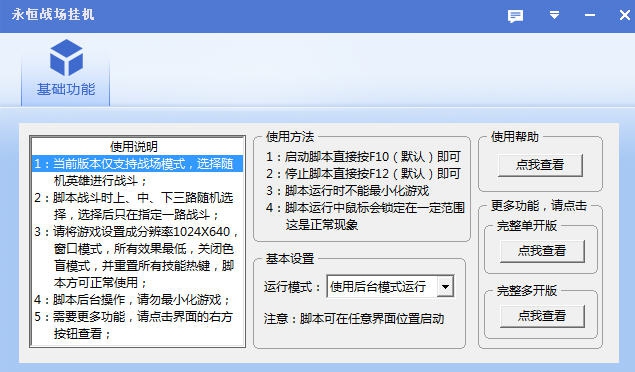635x372 pixels.
Task: Close the 永恒战场挂机 window
Action: [x=625, y=15]
